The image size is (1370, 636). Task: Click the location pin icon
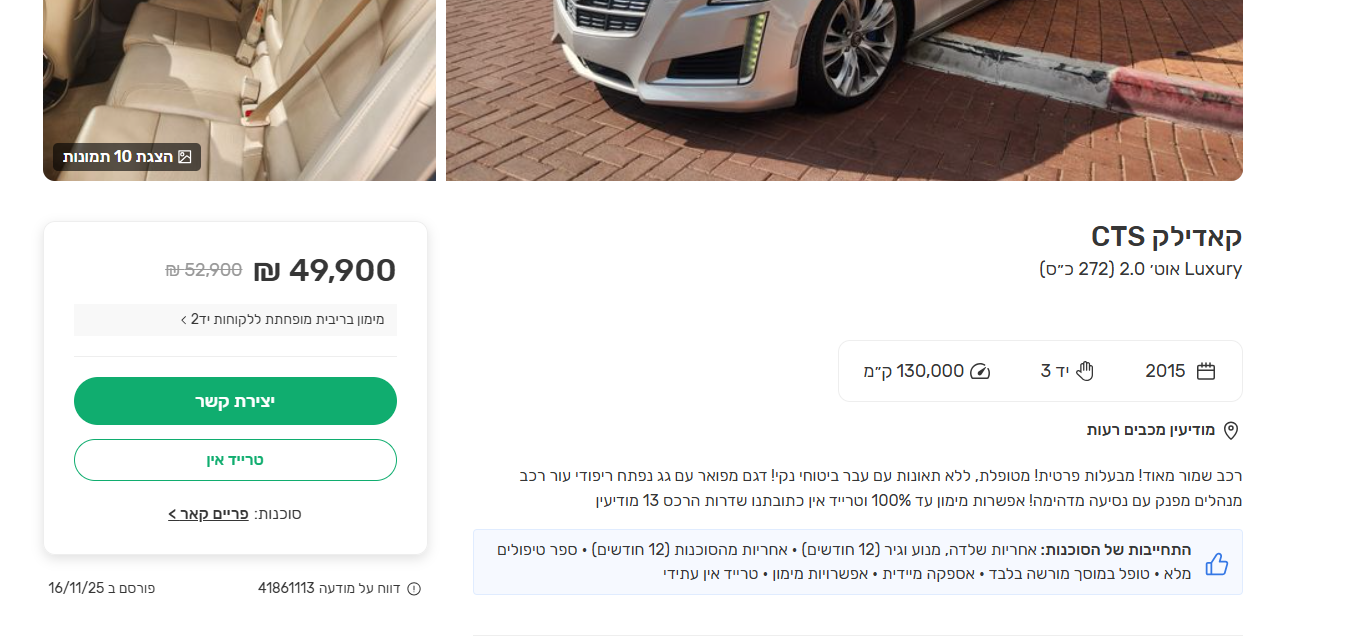[x=1231, y=430]
